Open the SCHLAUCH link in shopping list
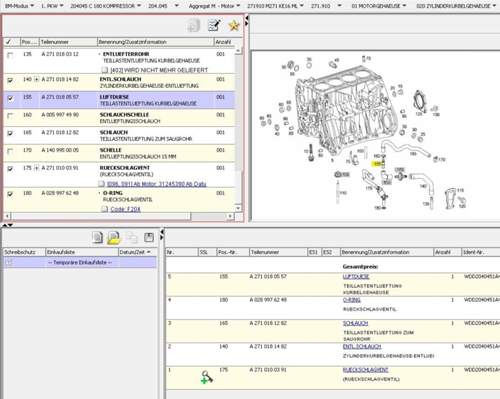The width and height of the screenshot is (500, 399). pos(355,323)
